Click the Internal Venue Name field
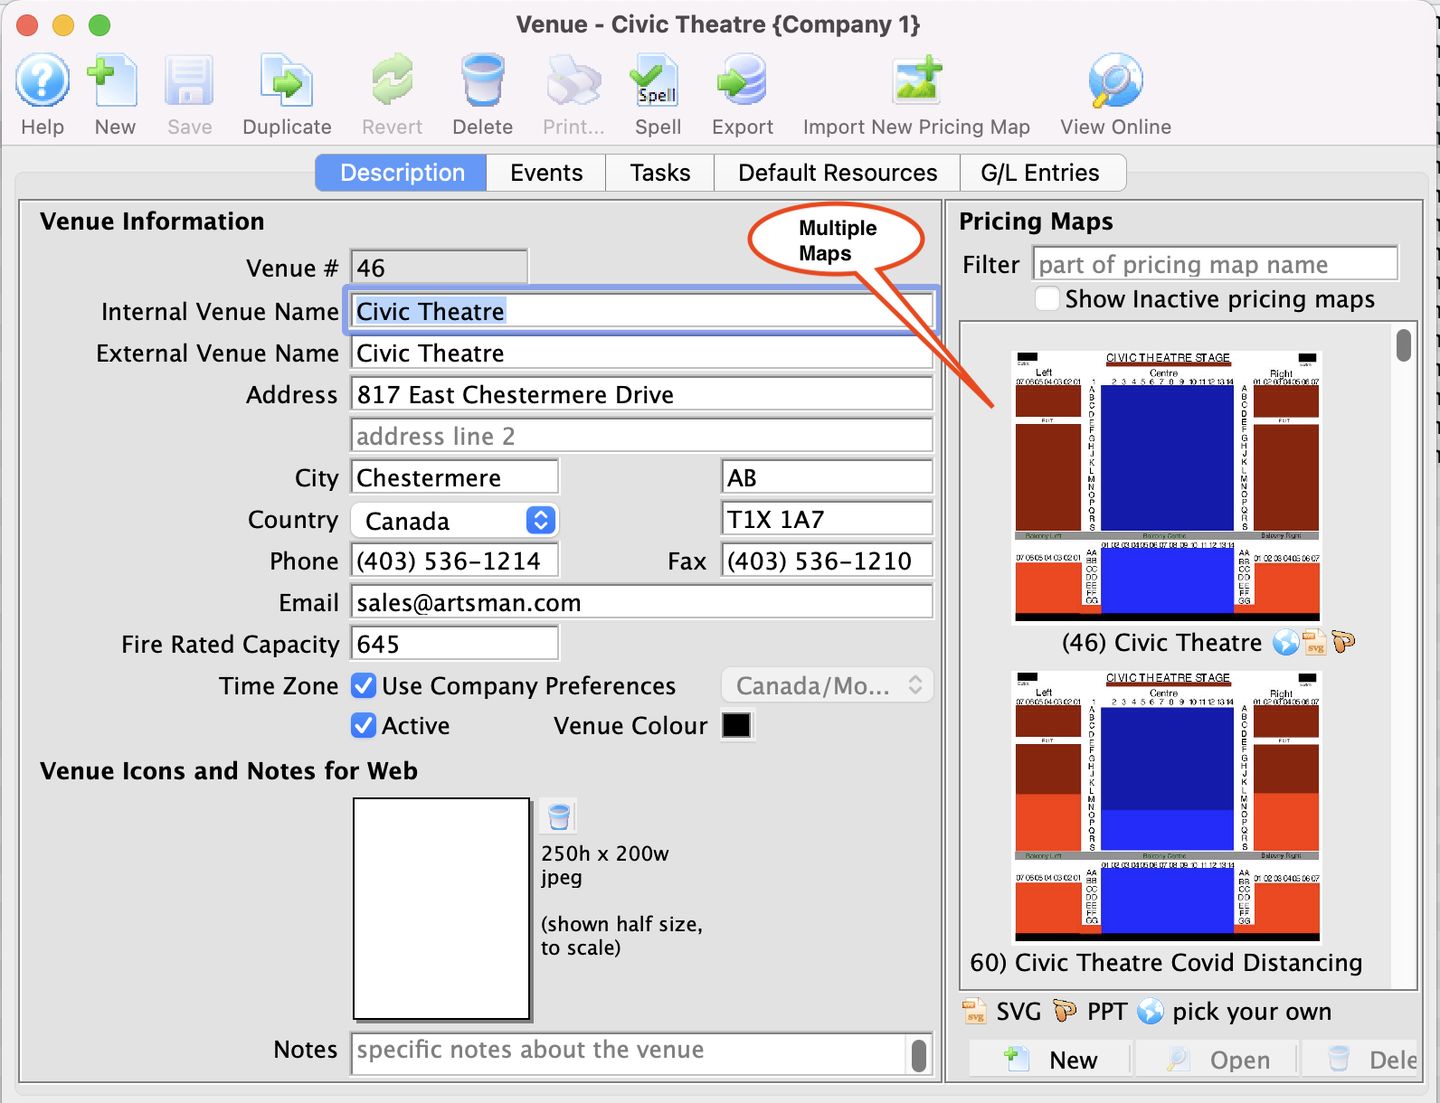The width and height of the screenshot is (1440, 1103). pos(641,311)
